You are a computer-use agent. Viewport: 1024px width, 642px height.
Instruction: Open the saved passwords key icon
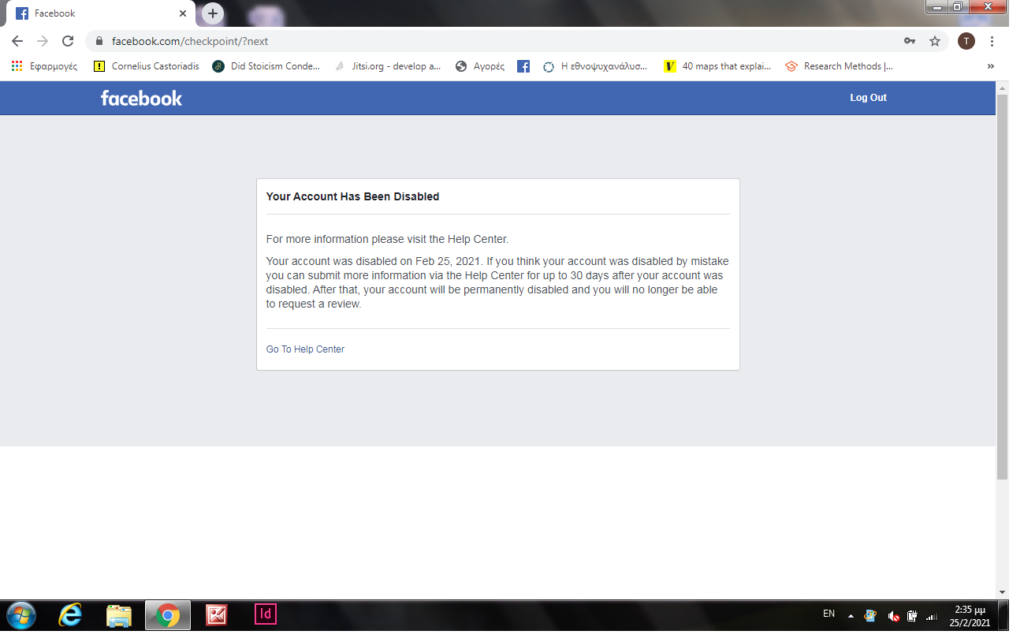[x=909, y=41]
